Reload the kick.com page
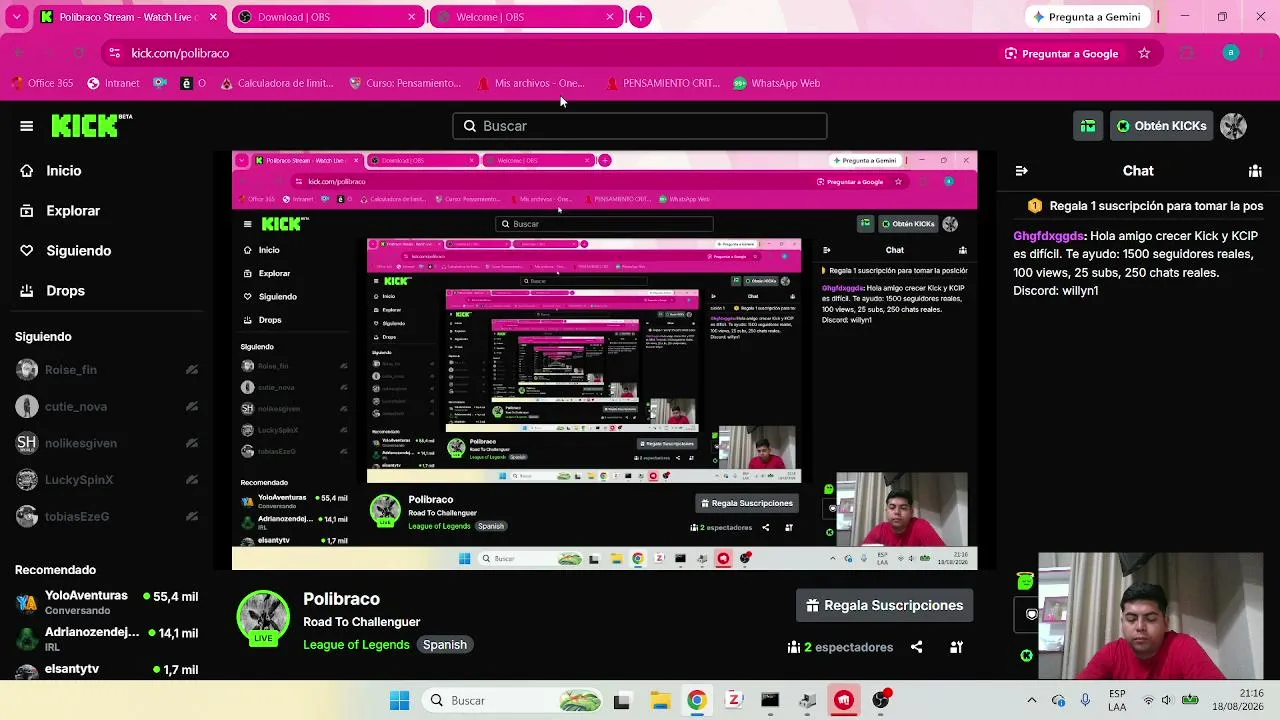This screenshot has width=1280, height=720. point(79,53)
